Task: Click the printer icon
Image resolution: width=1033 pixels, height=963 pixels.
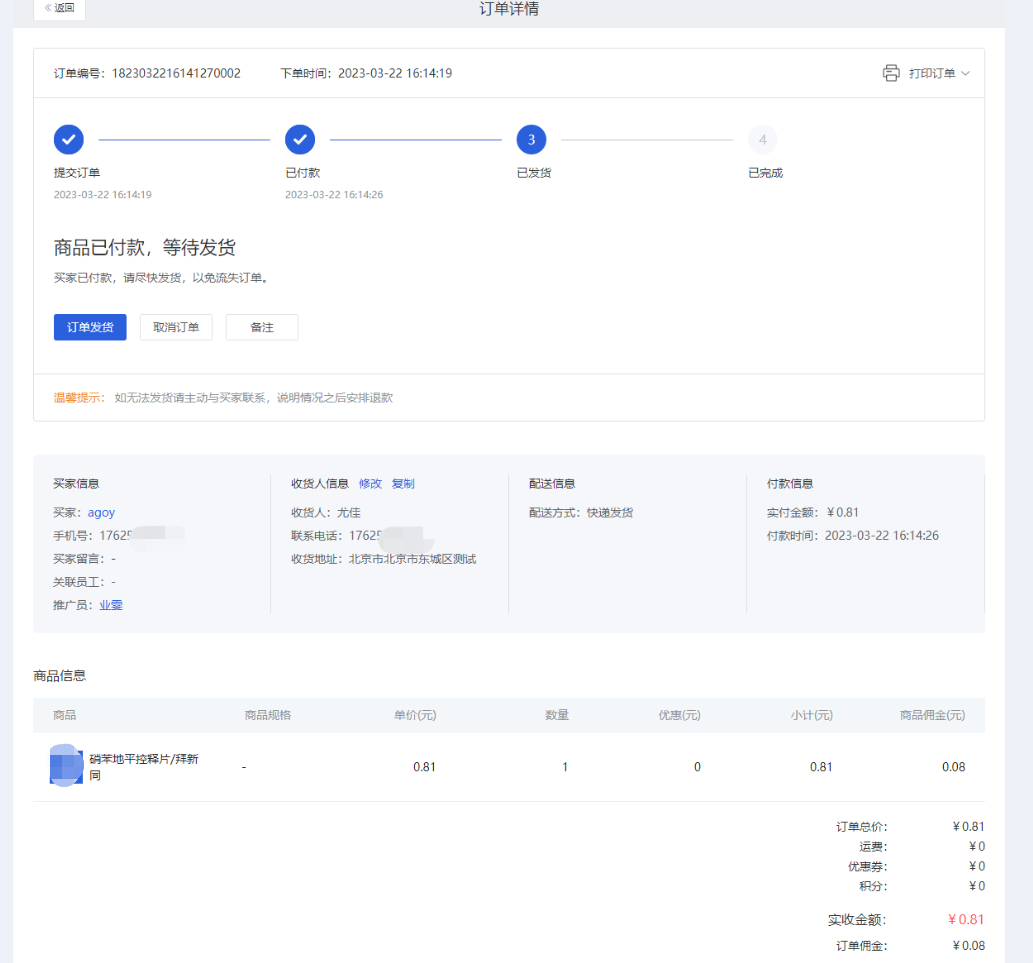Action: pos(891,73)
